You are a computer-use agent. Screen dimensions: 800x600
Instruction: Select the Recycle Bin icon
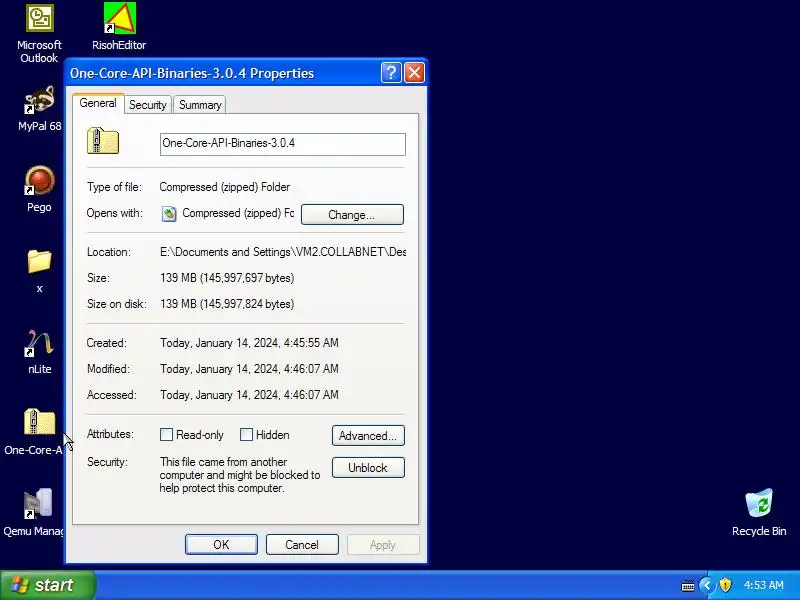click(x=759, y=503)
